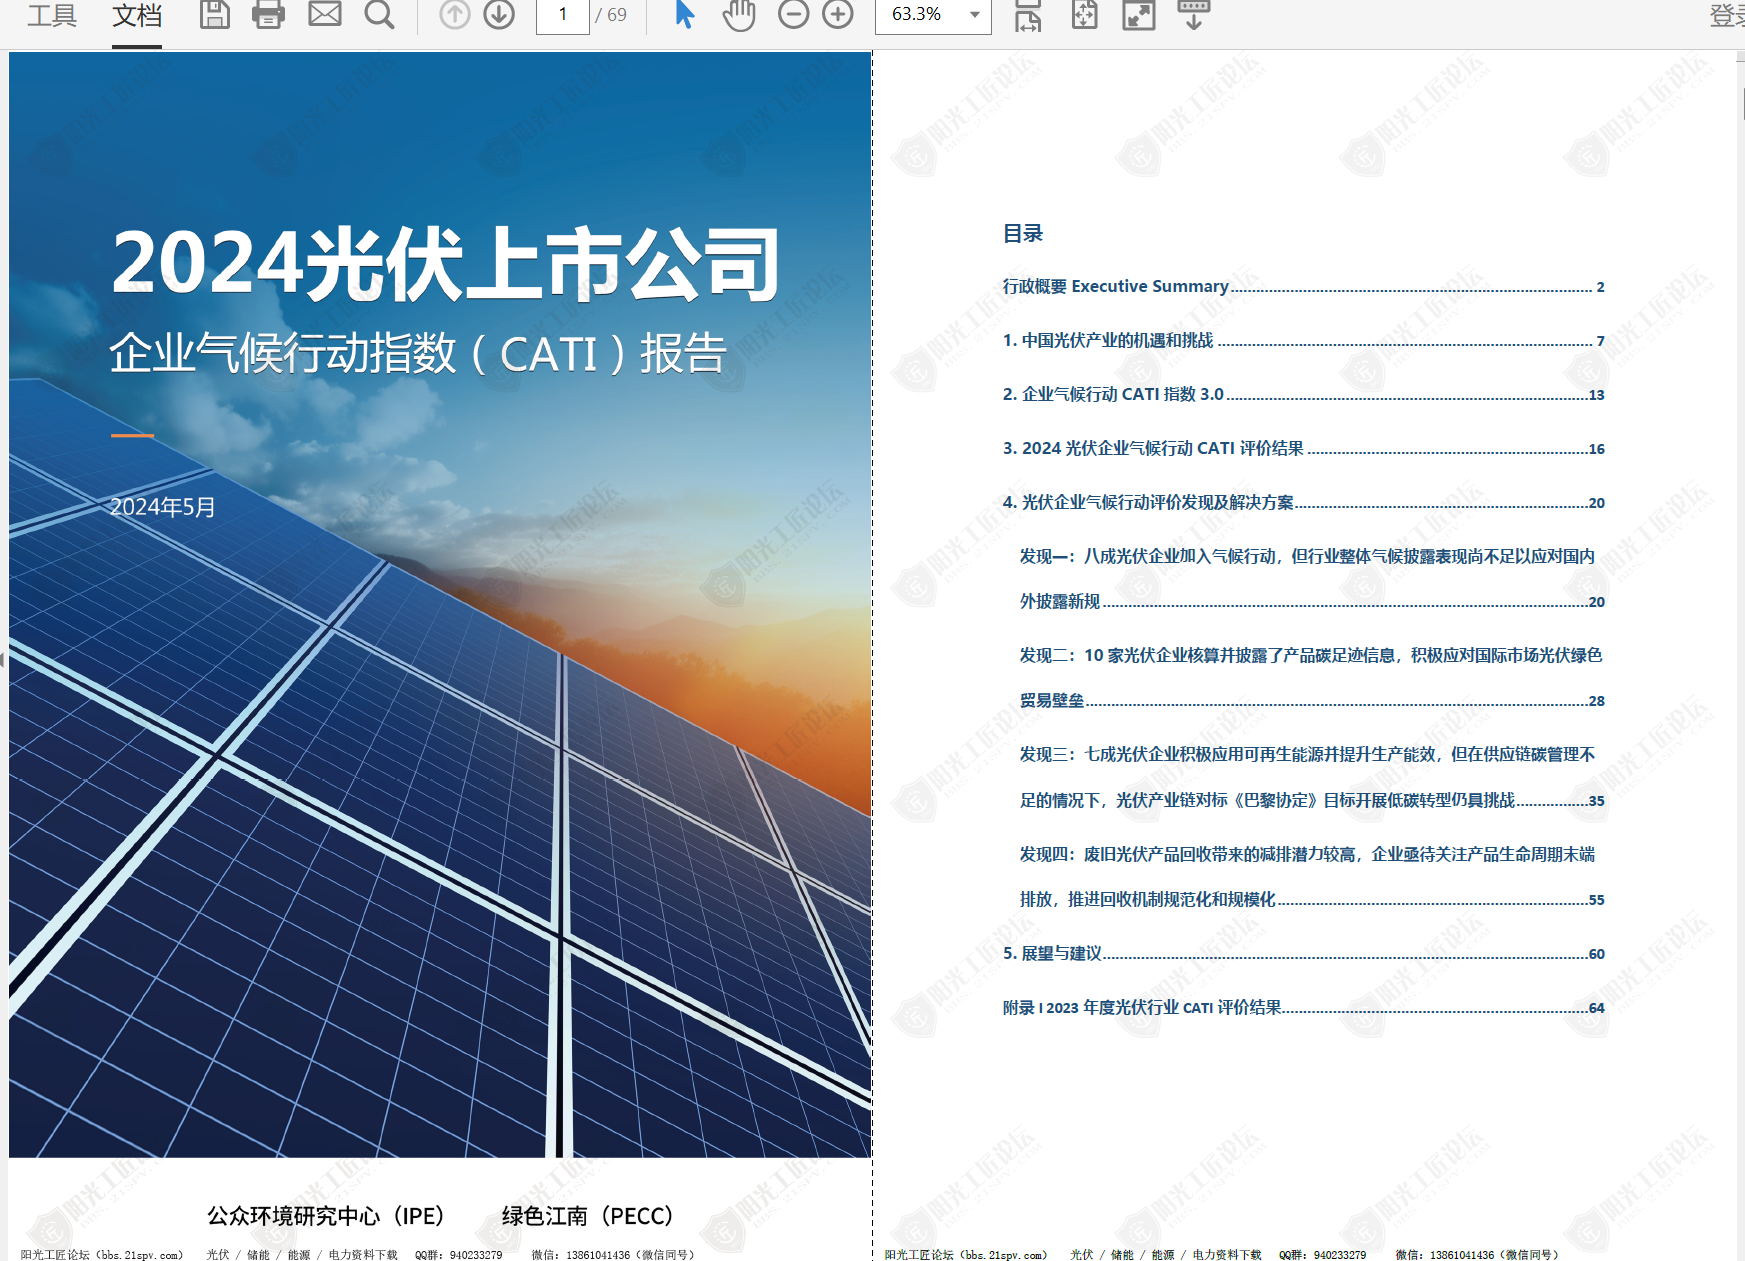Click 发现四 line ending 回收机制规范化和规模化
This screenshot has width=1745, height=1261.
coord(1312,899)
